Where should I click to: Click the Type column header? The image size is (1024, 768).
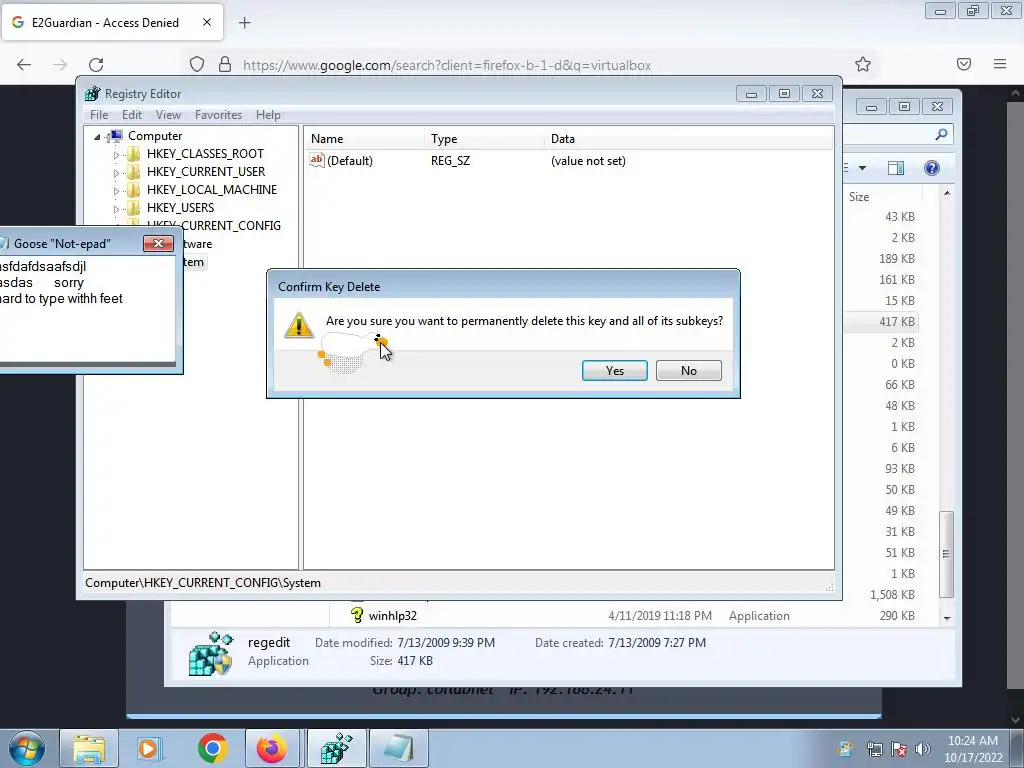pos(484,138)
